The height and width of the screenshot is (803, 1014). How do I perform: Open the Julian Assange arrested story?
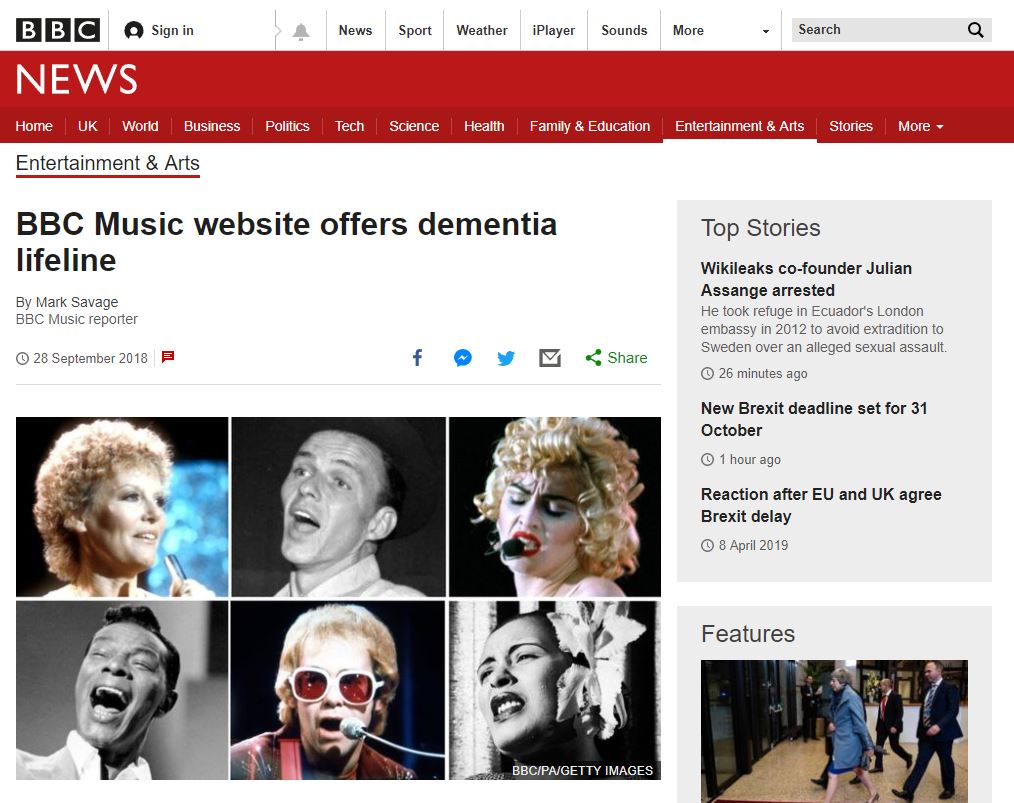click(806, 279)
